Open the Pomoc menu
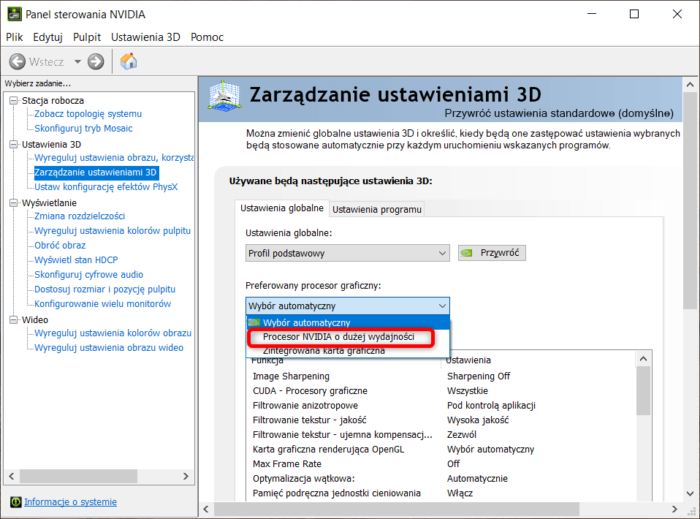700x519 pixels. (207, 37)
